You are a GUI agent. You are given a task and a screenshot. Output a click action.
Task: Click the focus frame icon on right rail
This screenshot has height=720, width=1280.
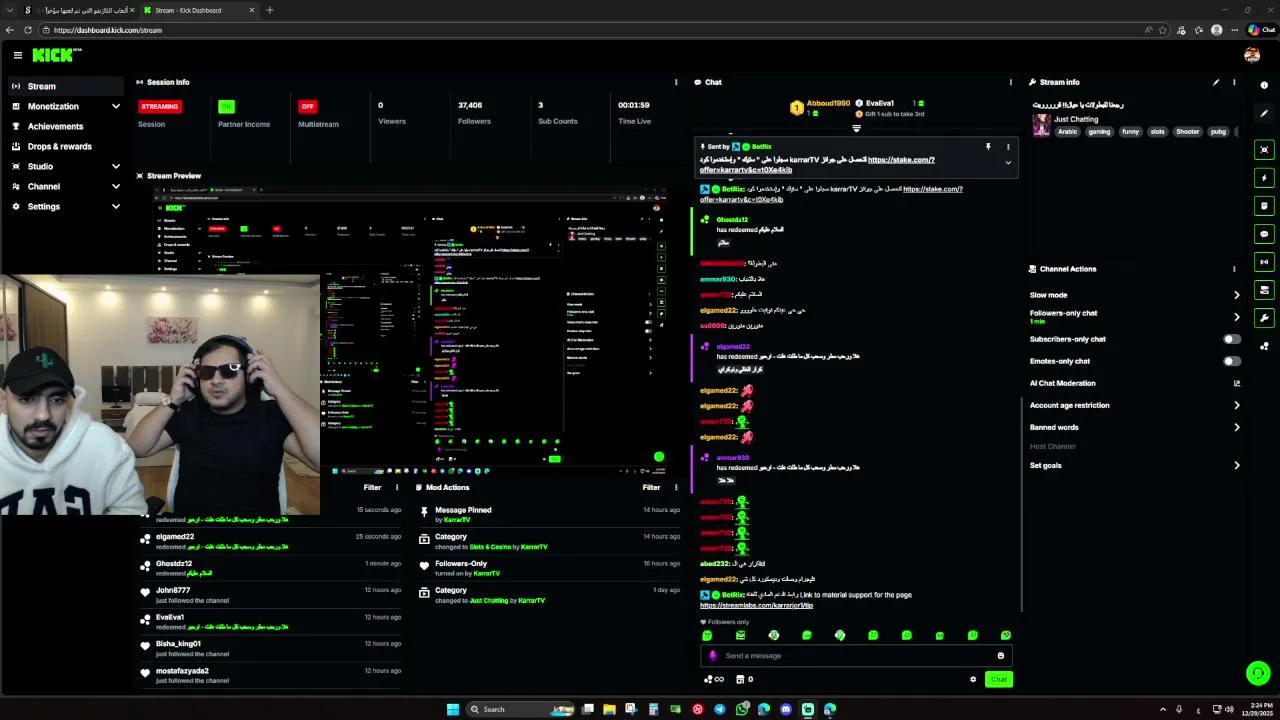click(1264, 150)
